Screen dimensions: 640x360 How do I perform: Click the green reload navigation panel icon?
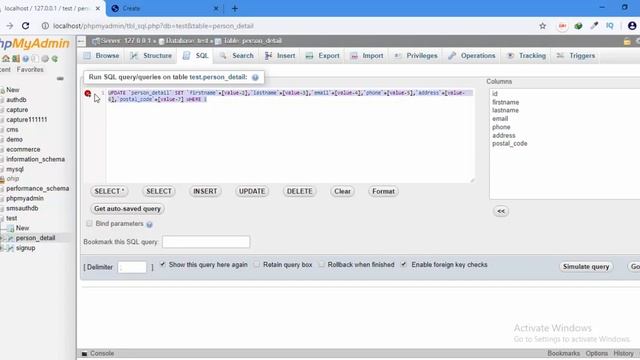pyautogui.click(x=55, y=59)
